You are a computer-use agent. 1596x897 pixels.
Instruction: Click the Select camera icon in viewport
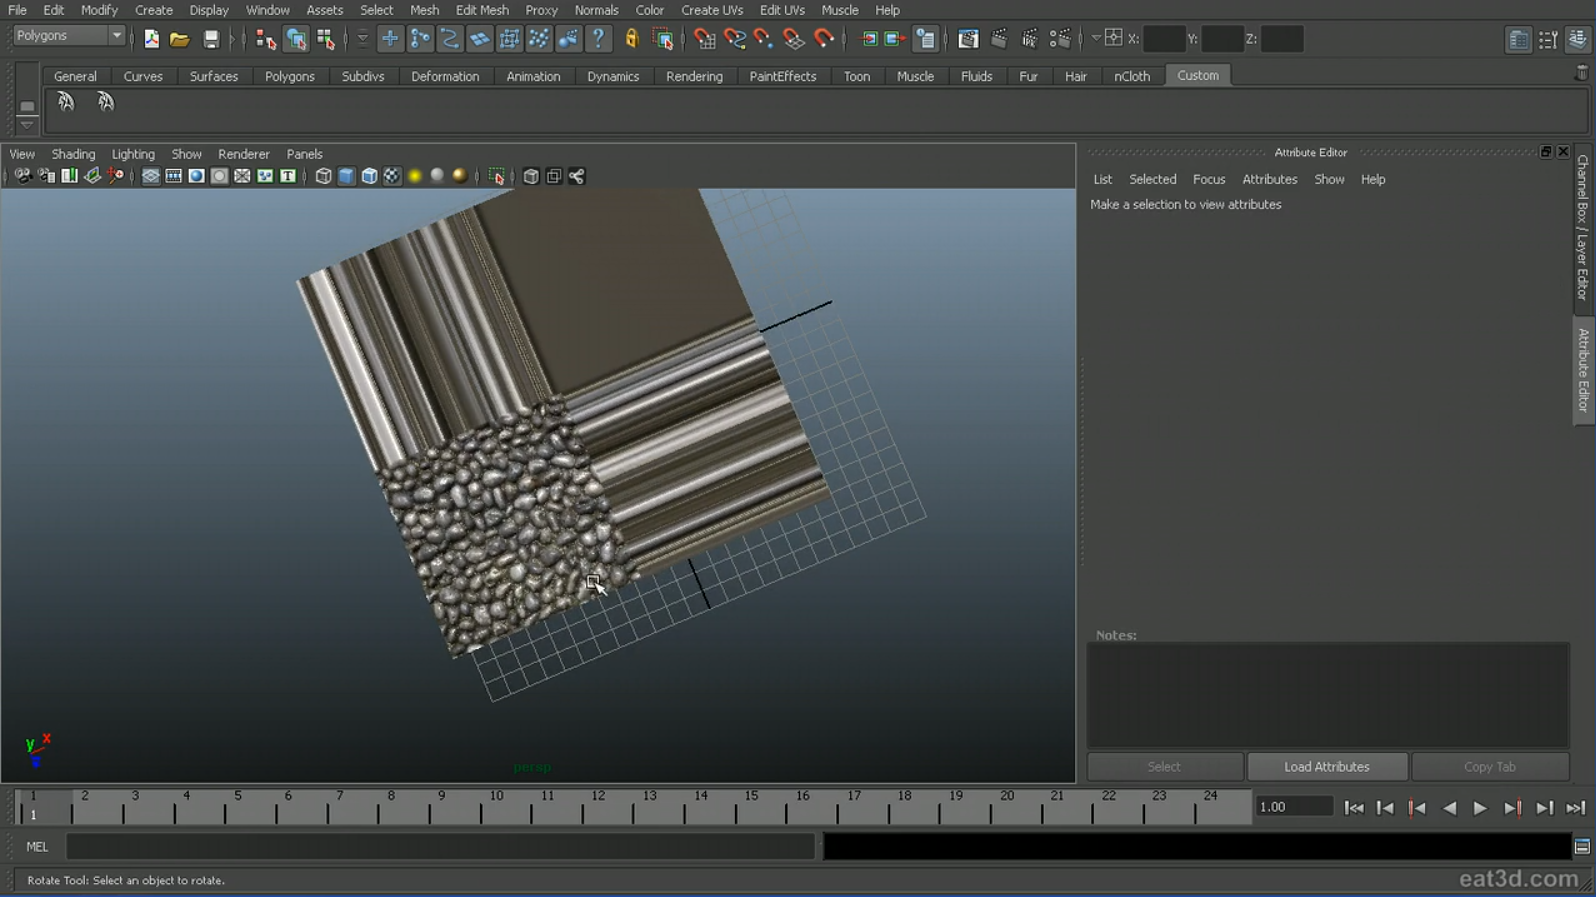point(22,176)
